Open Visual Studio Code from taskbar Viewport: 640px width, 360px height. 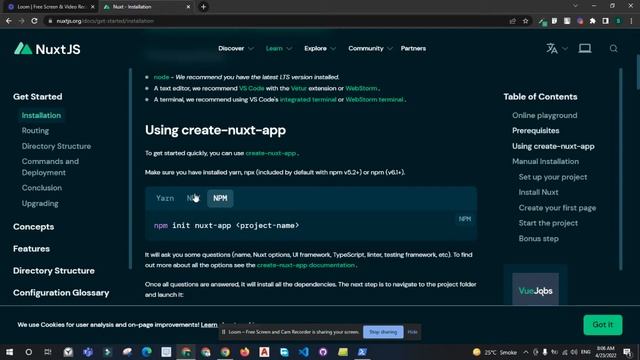click(x=303, y=352)
